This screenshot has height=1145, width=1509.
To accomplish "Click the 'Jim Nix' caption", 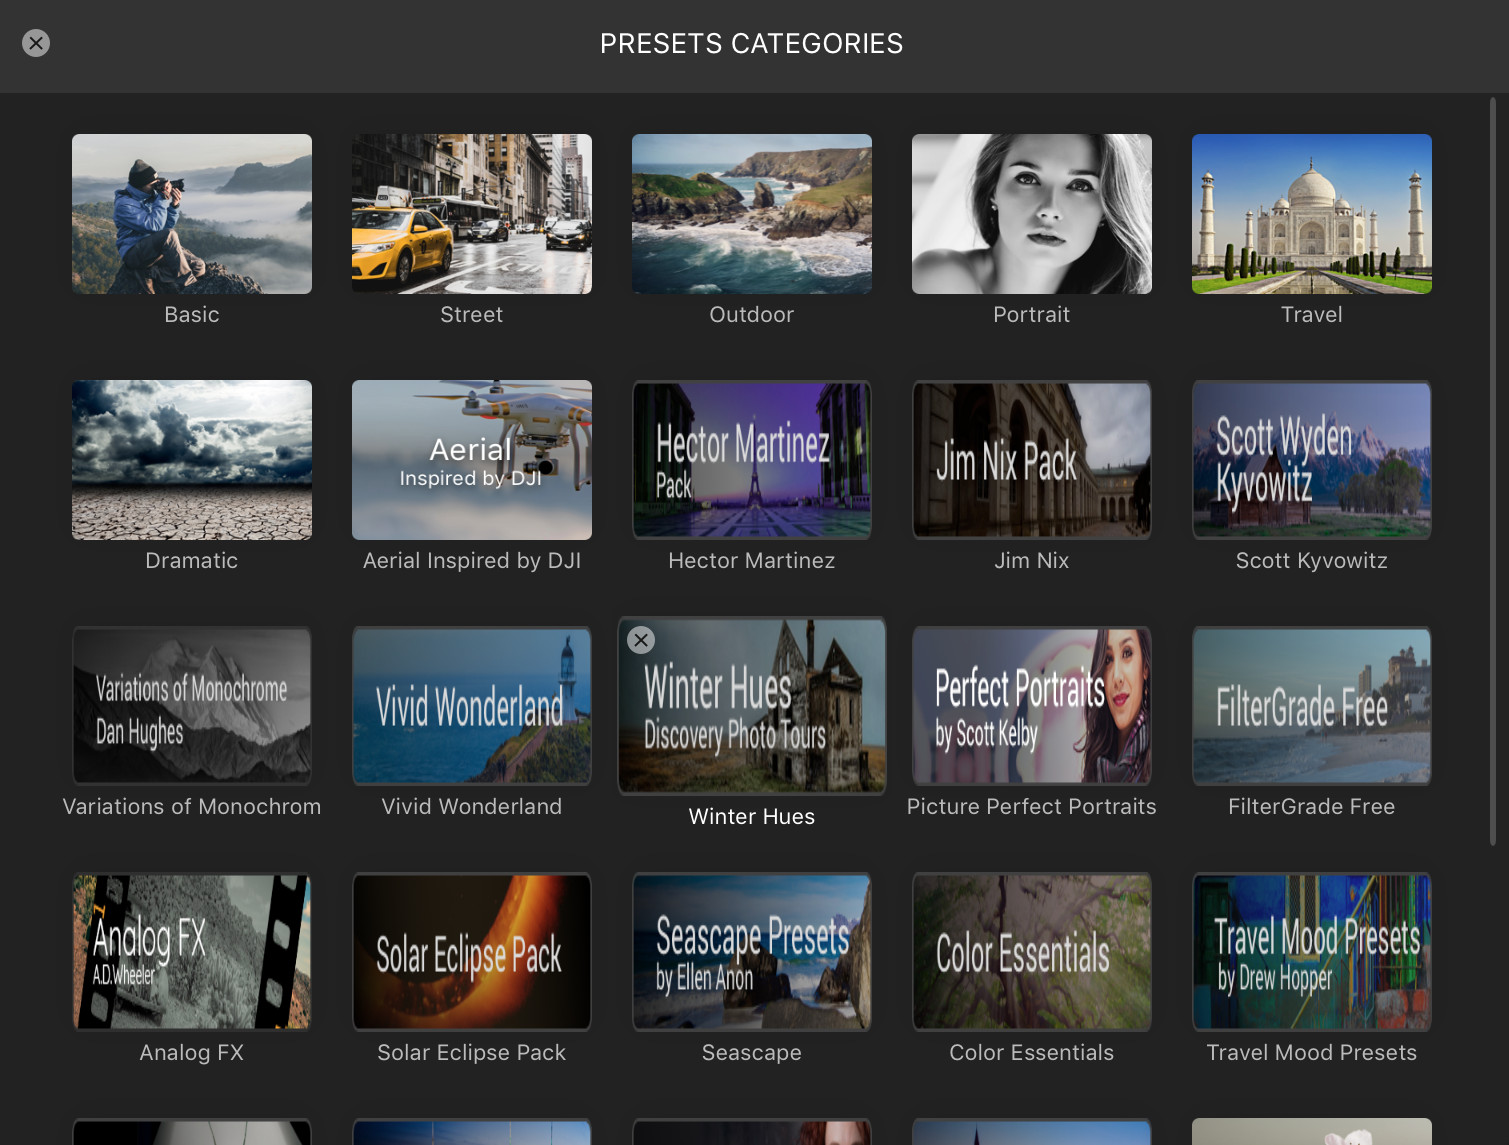I will (x=1032, y=561).
